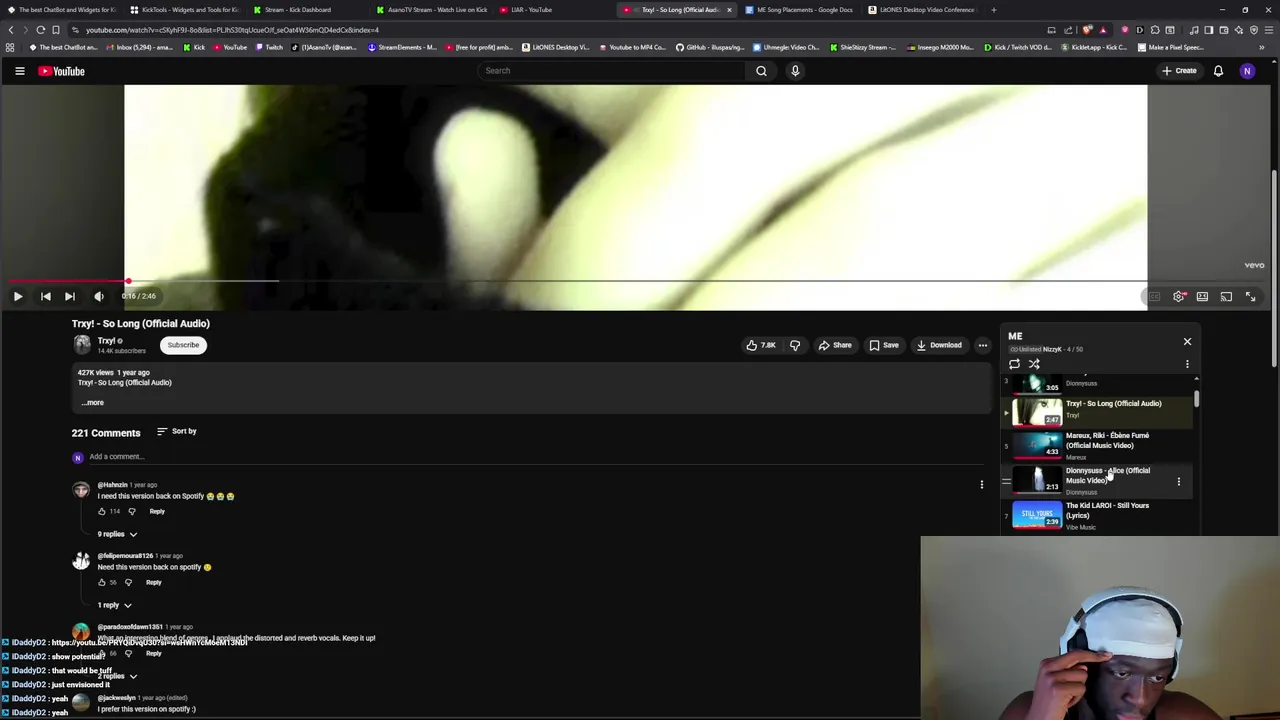This screenshot has height=720, width=1280.
Task: Open the Twitch bookmark
Action: (x=268, y=47)
